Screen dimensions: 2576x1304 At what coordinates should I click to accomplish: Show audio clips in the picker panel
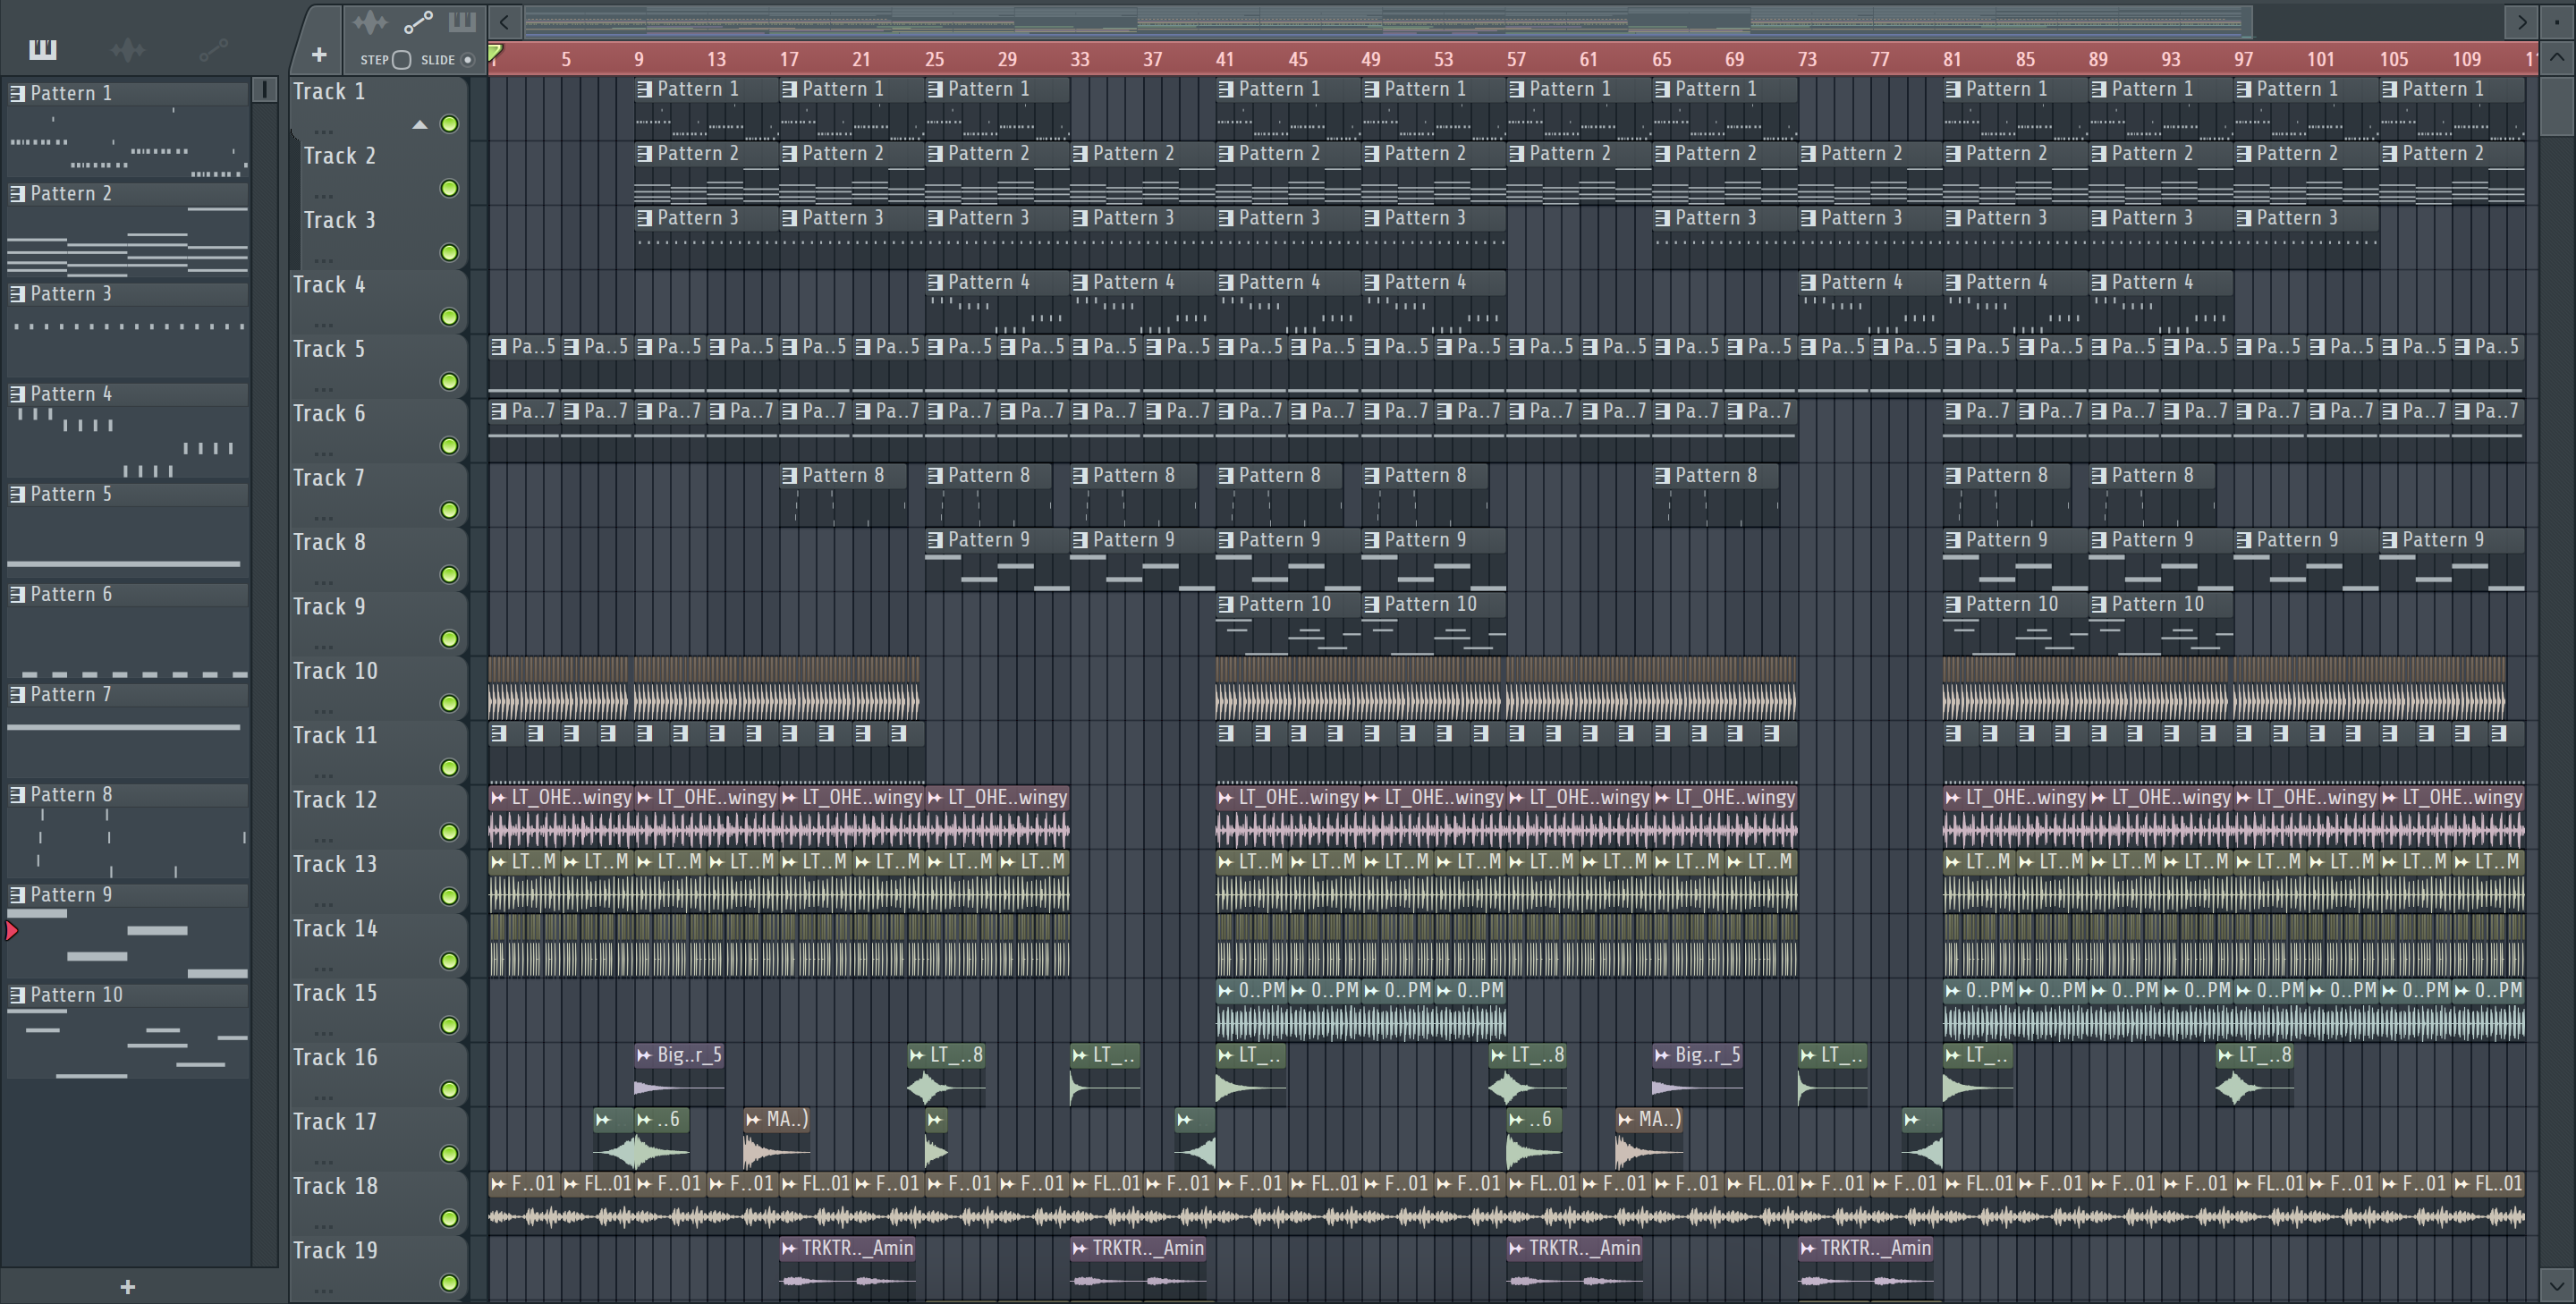[x=128, y=49]
